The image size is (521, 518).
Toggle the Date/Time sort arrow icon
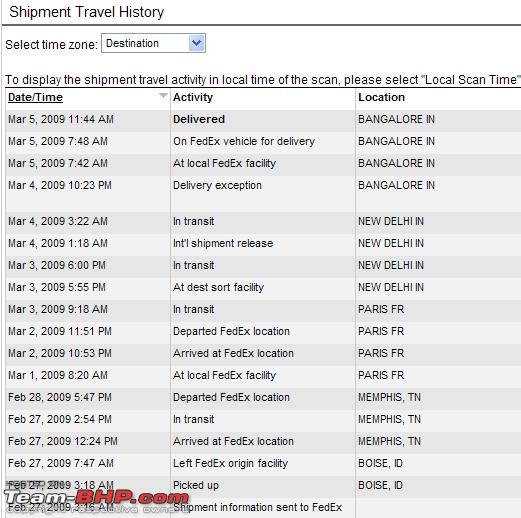pyautogui.click(x=163, y=95)
